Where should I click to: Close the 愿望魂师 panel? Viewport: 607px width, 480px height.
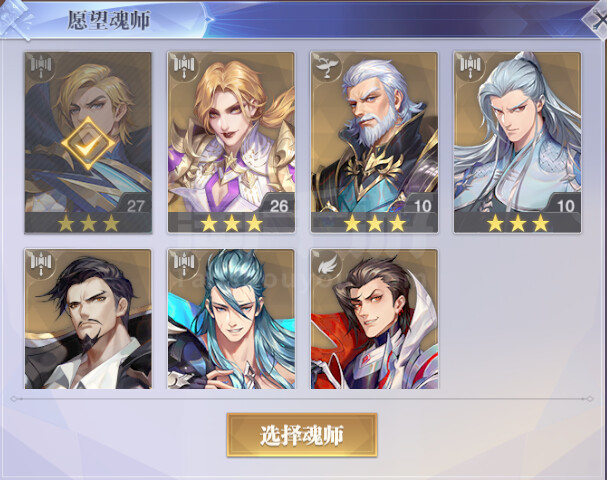(596, 20)
